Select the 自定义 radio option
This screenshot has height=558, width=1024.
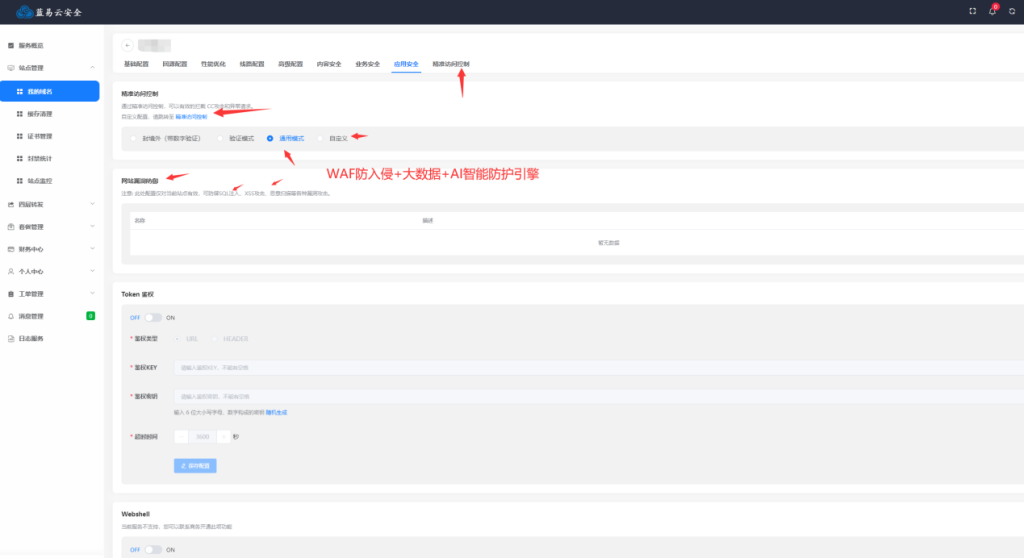pos(320,138)
